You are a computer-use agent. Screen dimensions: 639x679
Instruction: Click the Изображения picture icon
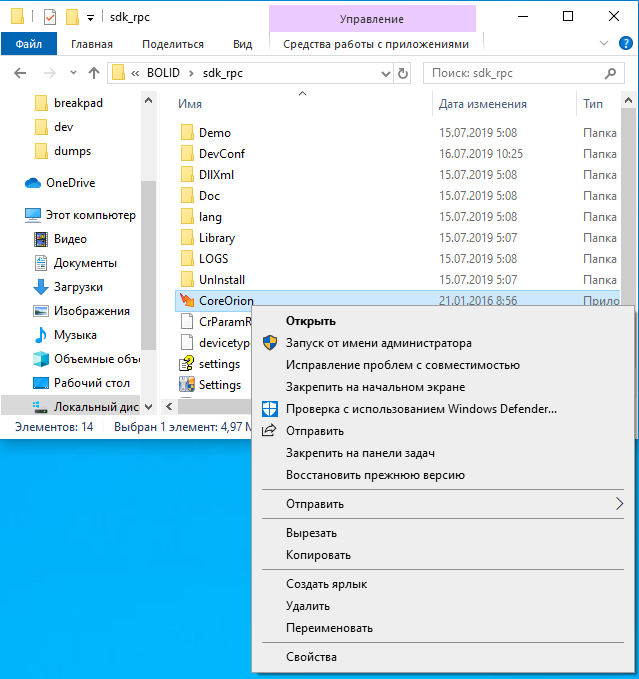click(41, 311)
